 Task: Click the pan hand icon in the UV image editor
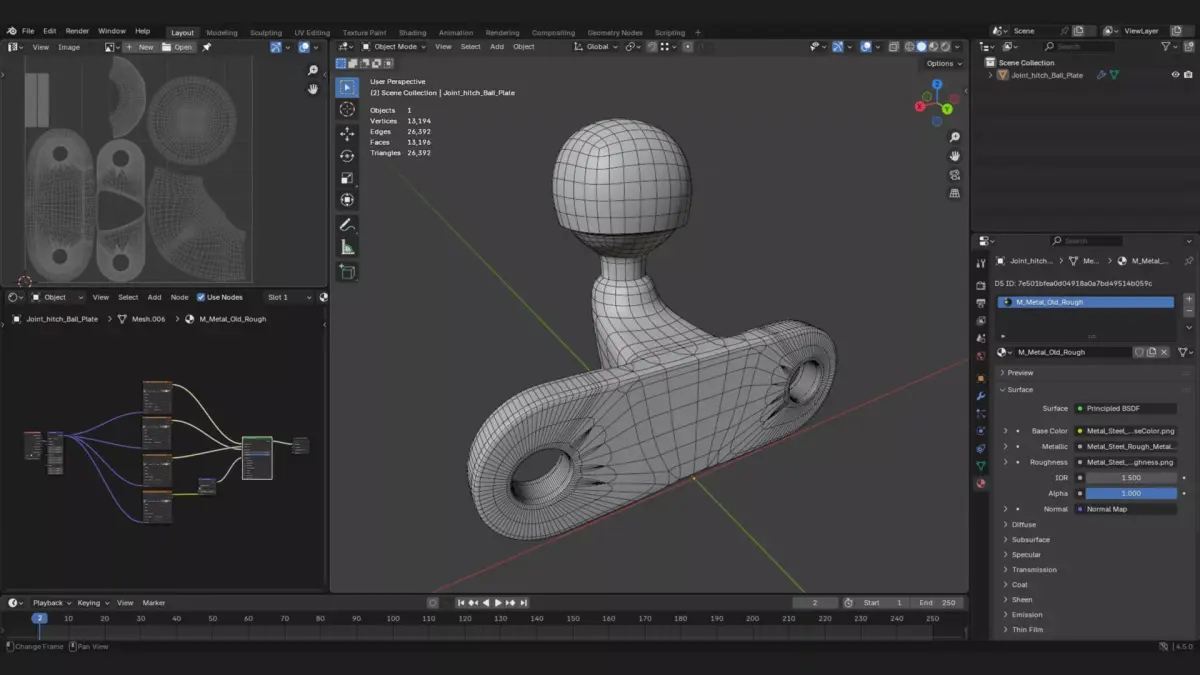point(313,89)
